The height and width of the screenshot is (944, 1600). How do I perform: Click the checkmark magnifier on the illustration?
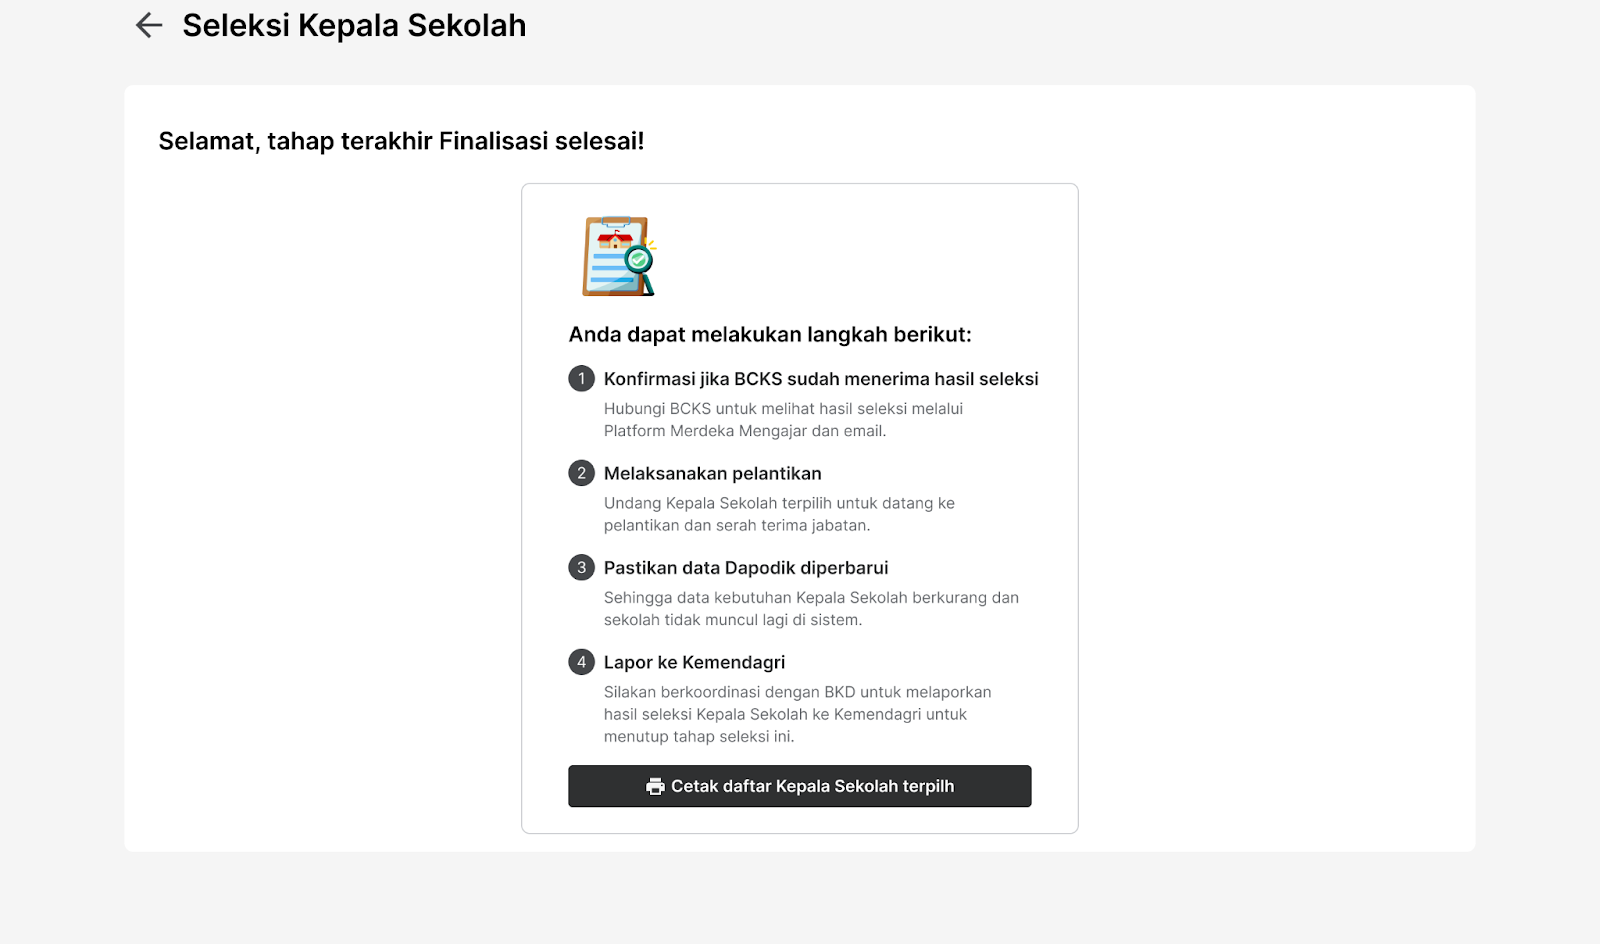[639, 262]
